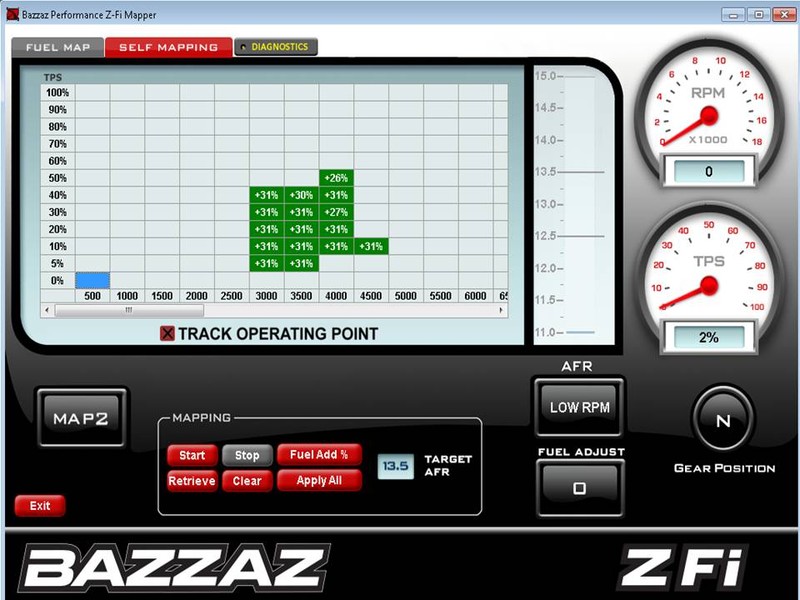Screen dimensions: 800x600
Task: Select the +31% cell at 10% TPS, 4500 RPM
Action: click(x=371, y=246)
